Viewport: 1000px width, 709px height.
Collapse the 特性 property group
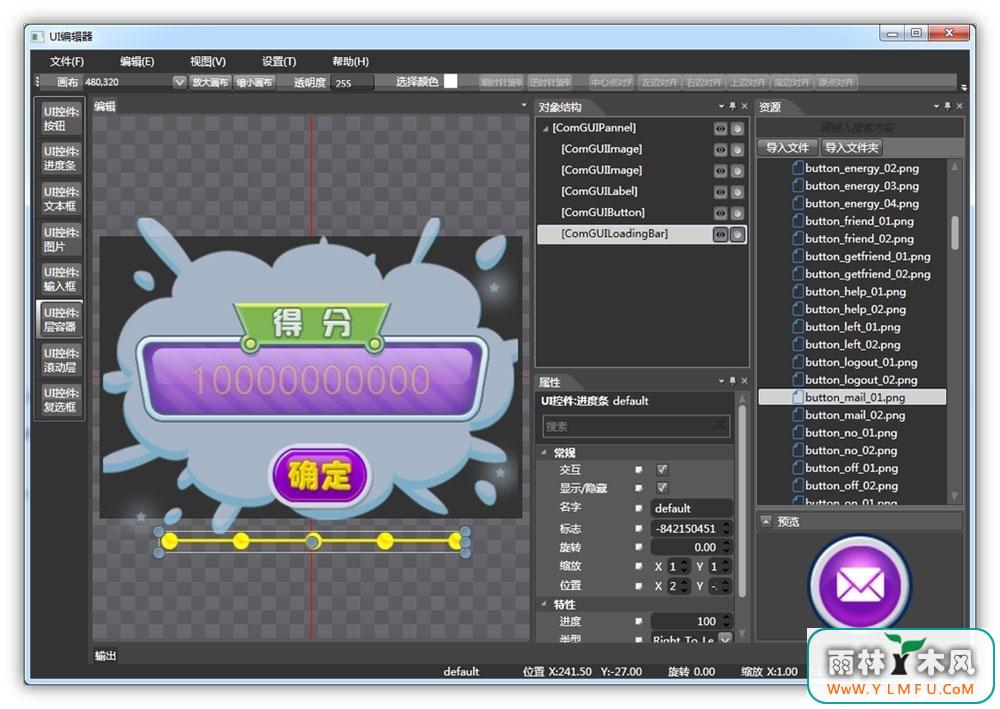(x=544, y=603)
